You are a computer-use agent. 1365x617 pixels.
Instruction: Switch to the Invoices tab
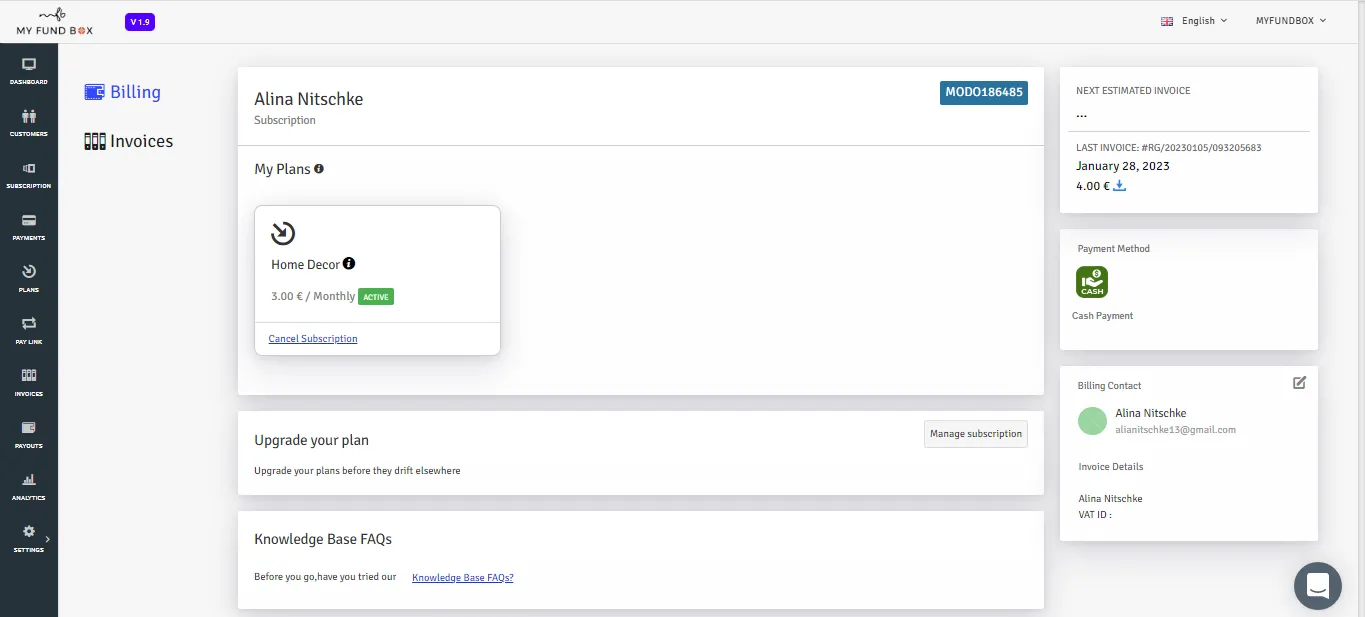(129, 141)
